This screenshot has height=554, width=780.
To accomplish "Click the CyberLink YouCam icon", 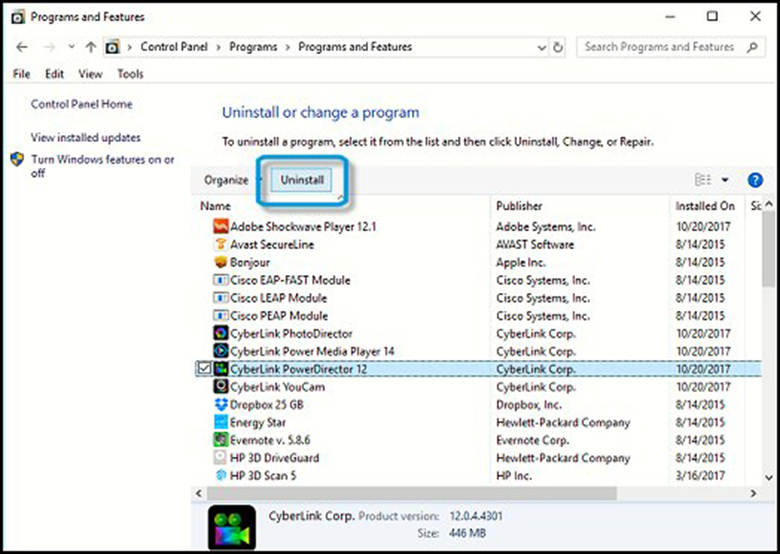I will pos(221,386).
